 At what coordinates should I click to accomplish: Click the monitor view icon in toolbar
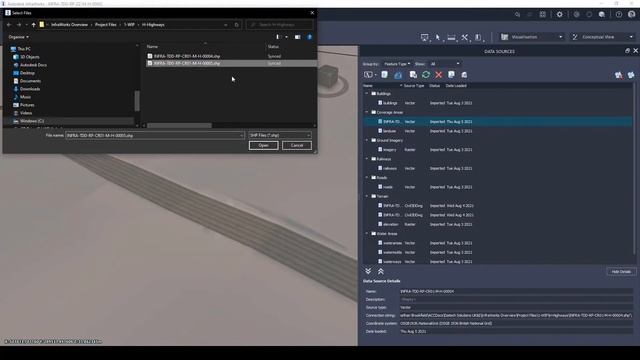pyautogui.click(x=424, y=37)
